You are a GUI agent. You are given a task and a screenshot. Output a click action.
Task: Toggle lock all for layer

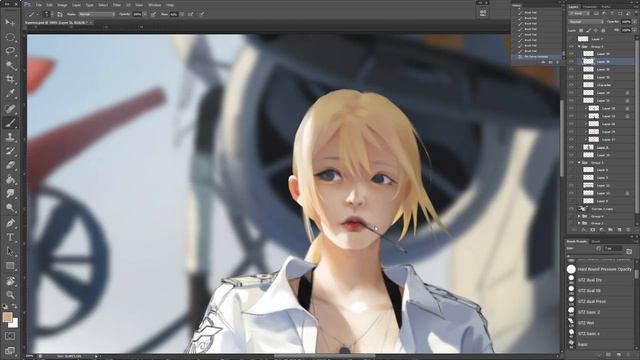pos(603,30)
